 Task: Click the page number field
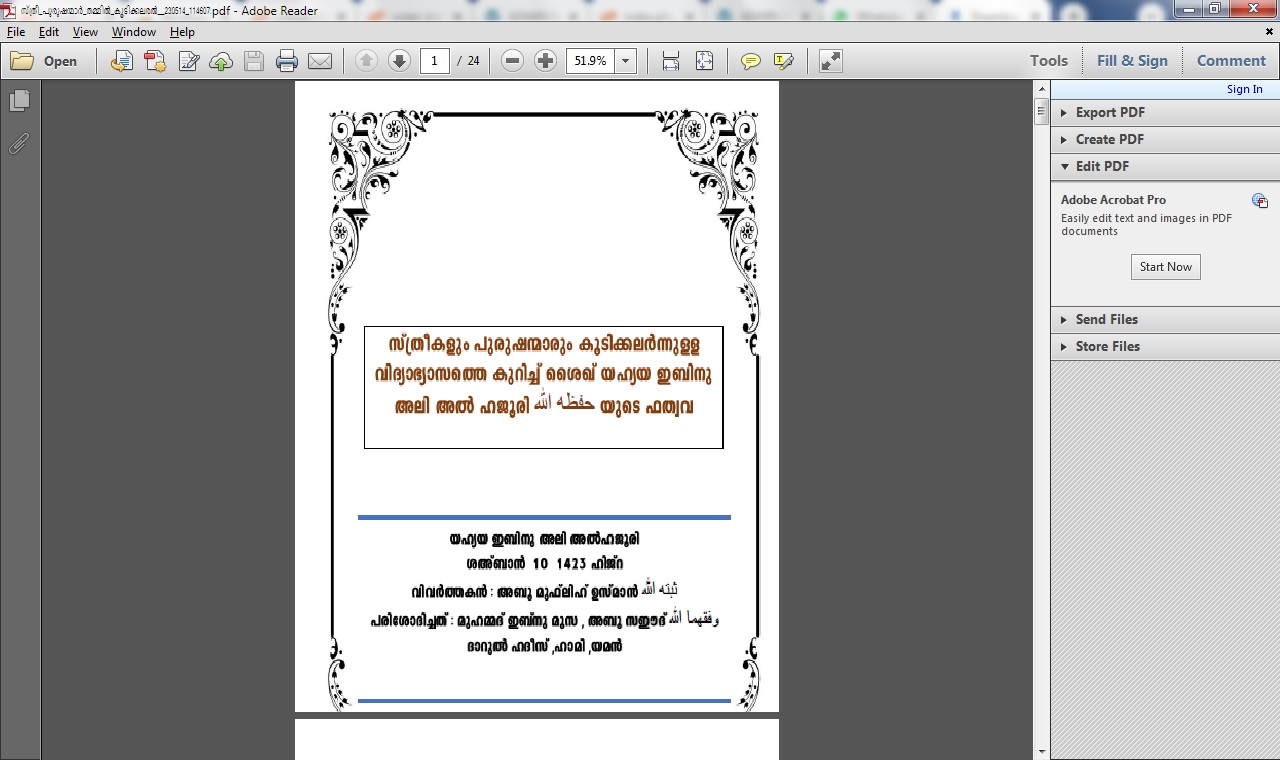[434, 61]
